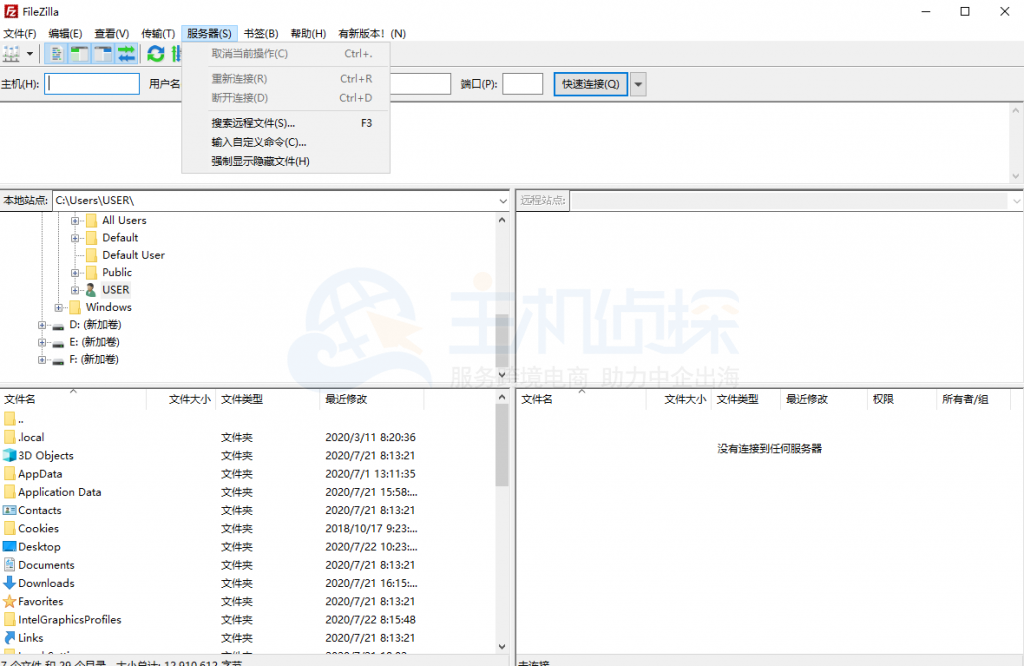Expand the D: (新加卷) drive
The image size is (1024, 666).
[42, 325]
